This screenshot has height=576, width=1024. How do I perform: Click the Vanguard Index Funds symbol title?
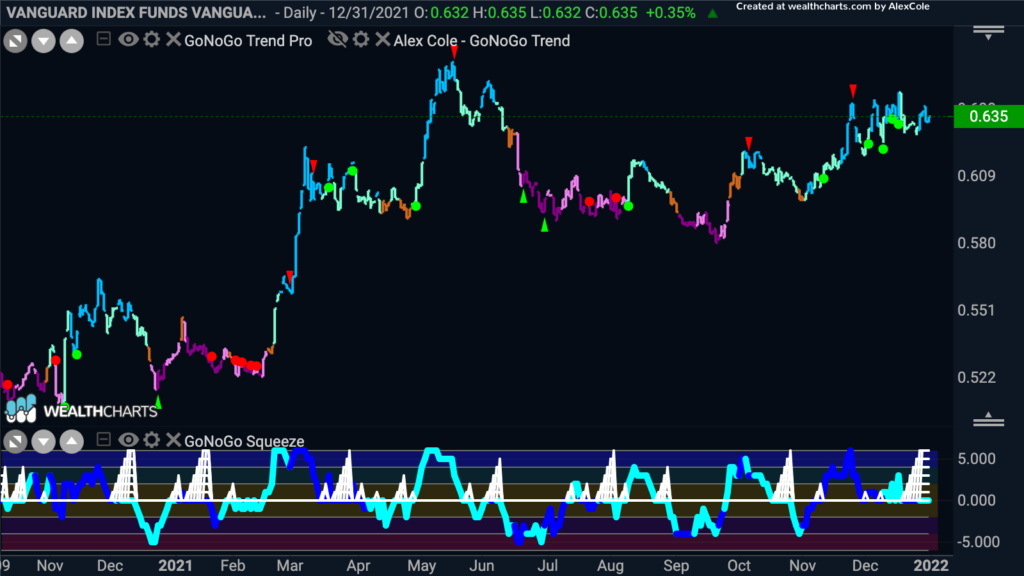136,12
